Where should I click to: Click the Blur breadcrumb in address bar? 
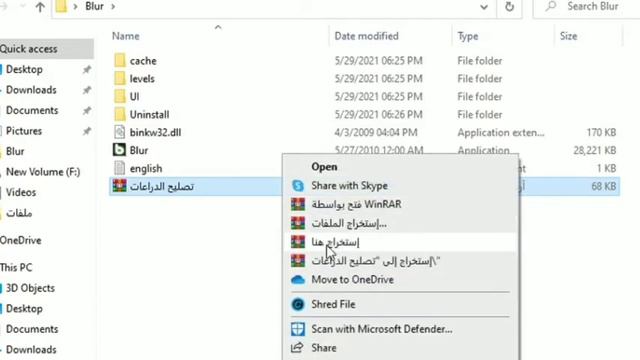94,7
